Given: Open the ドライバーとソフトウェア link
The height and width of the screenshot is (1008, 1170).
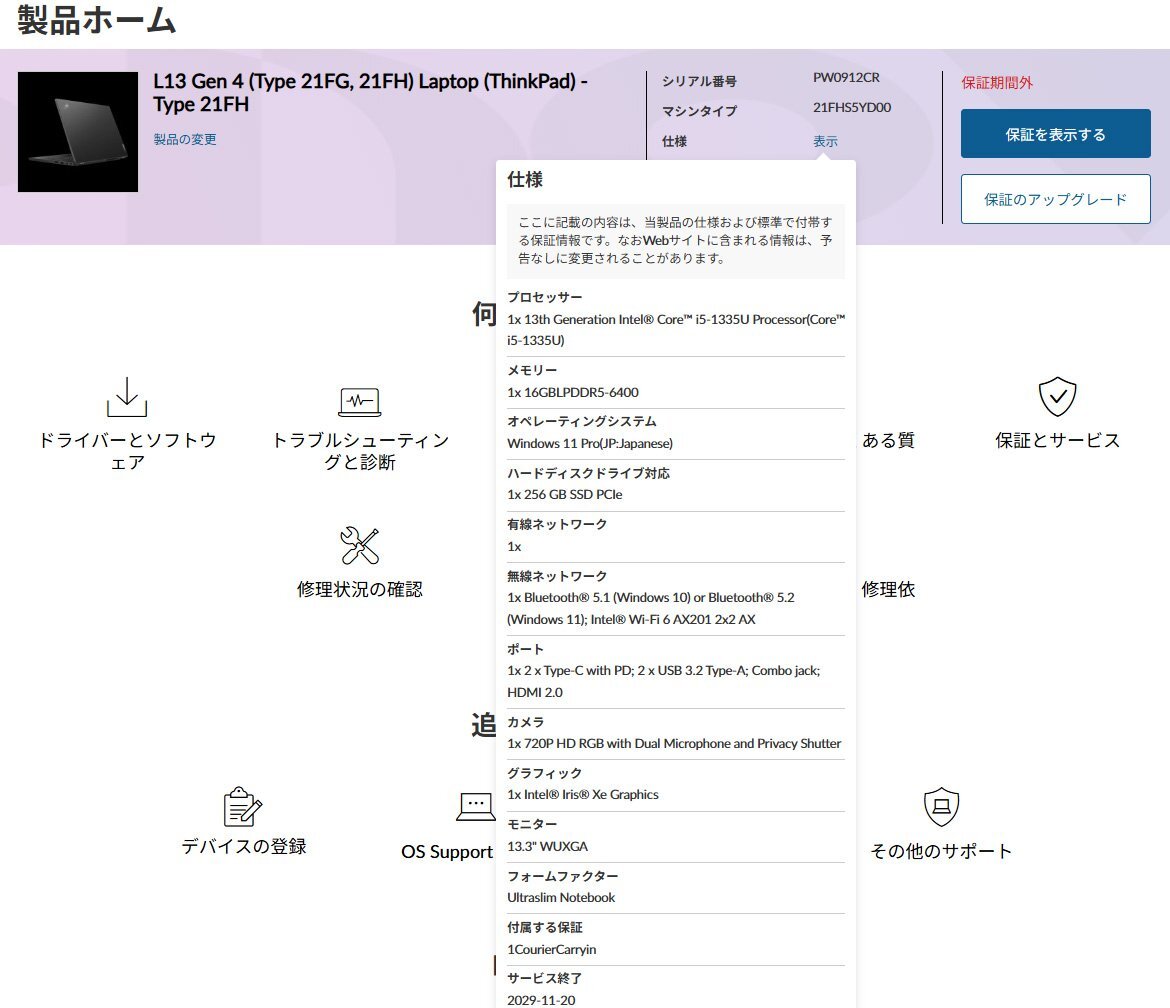Looking at the screenshot, I should (127, 451).
